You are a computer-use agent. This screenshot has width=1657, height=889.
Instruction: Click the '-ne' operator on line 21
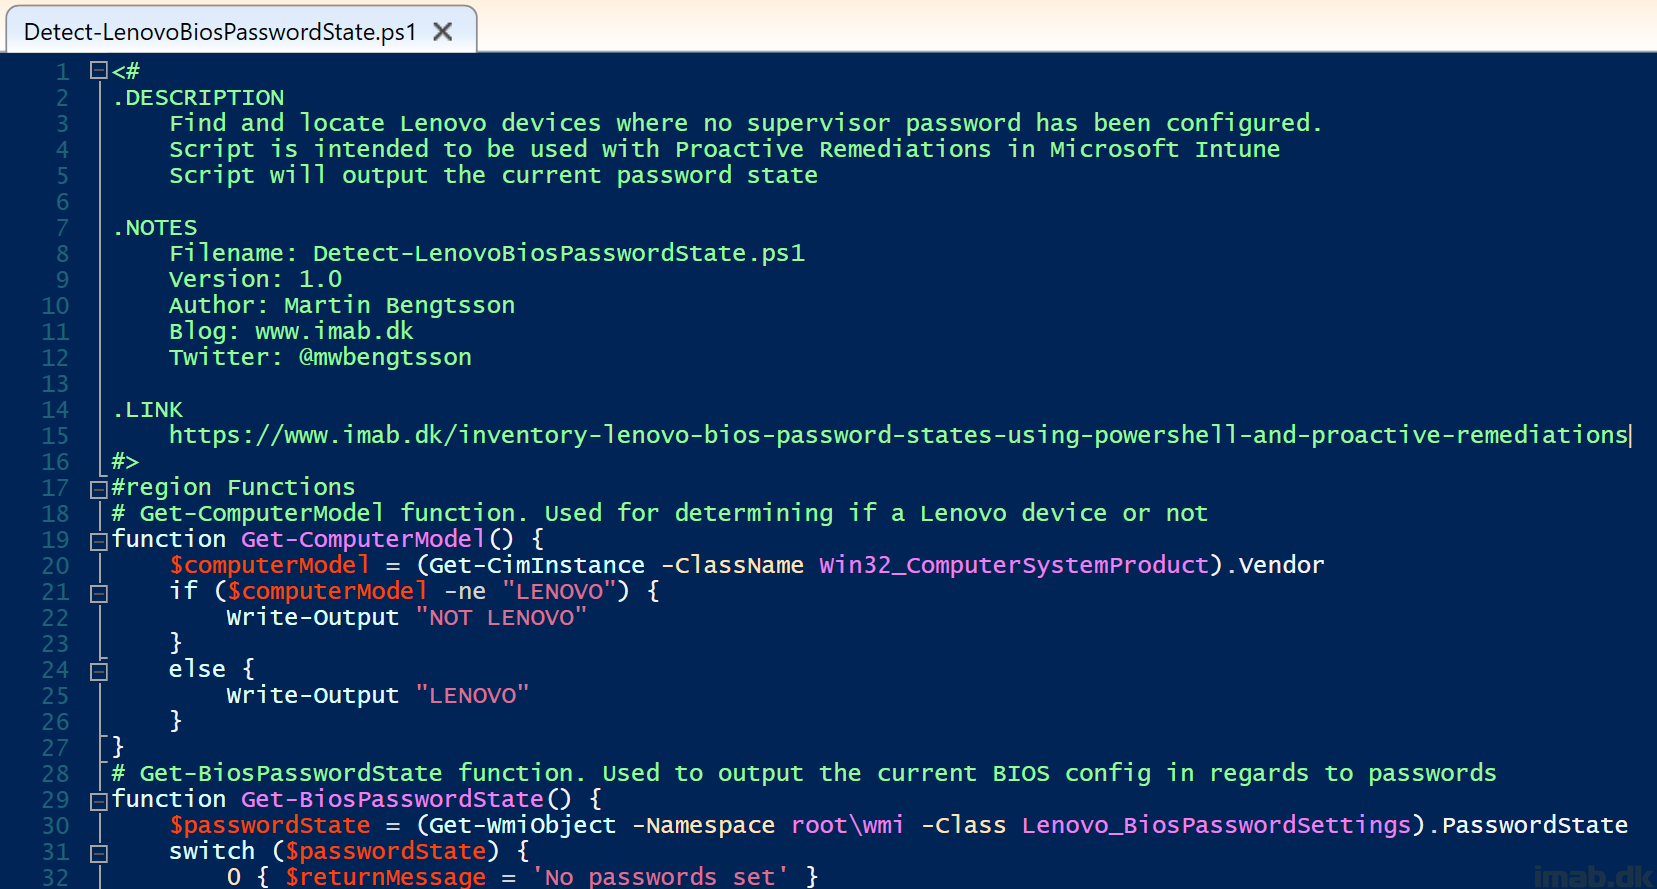pyautogui.click(x=465, y=591)
